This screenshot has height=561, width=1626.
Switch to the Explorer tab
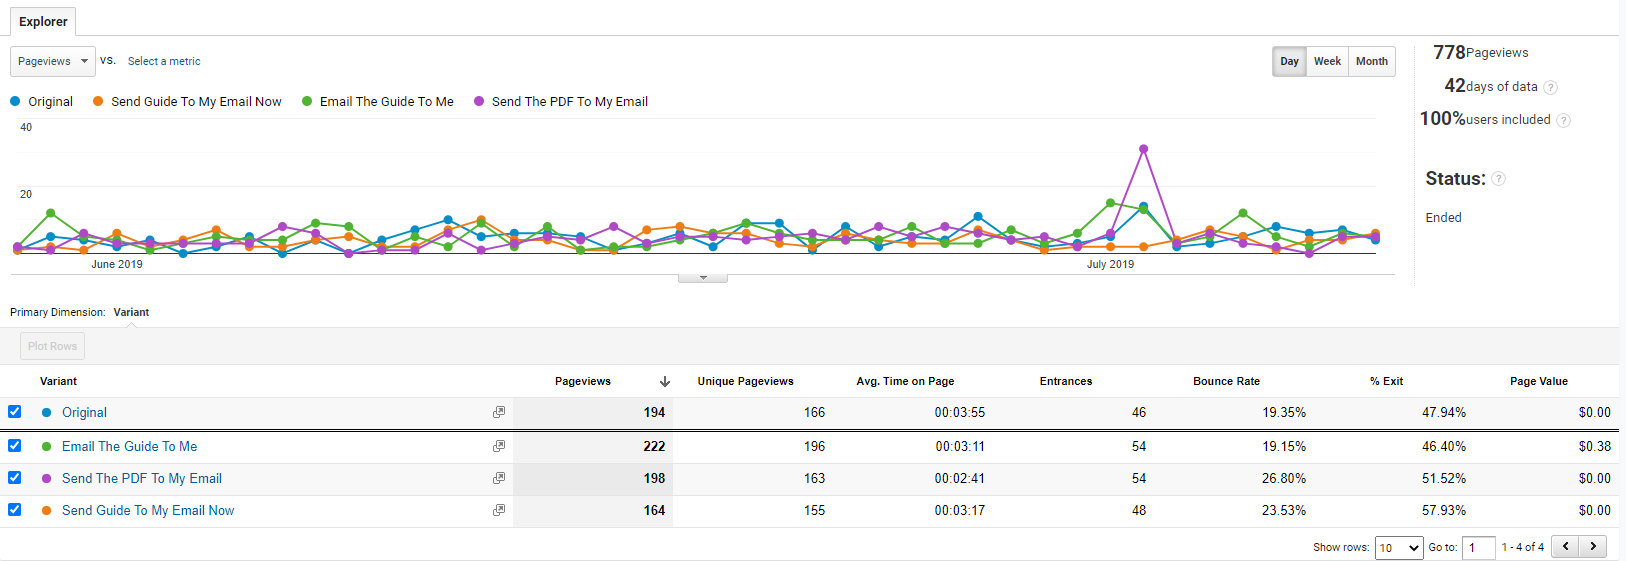[43, 21]
